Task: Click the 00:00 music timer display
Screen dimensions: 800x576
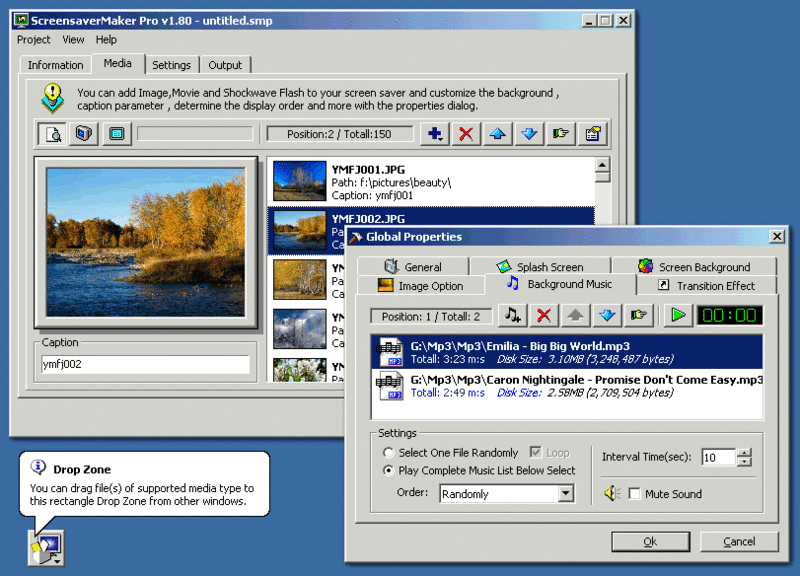Action: [x=730, y=315]
